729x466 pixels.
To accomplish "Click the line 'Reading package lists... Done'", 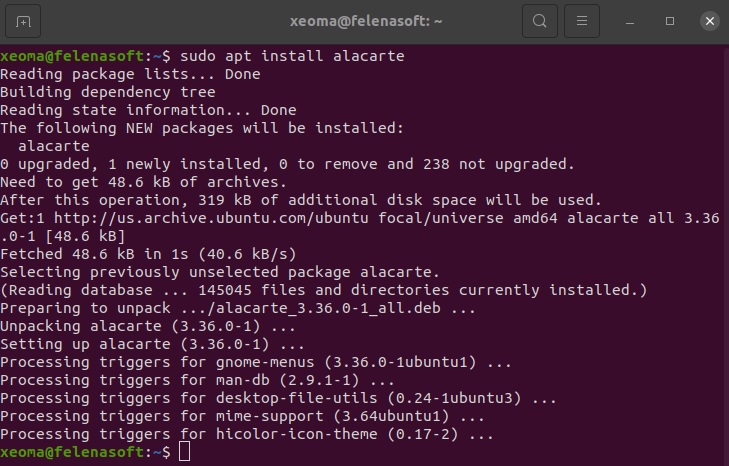I will coord(130,74).
